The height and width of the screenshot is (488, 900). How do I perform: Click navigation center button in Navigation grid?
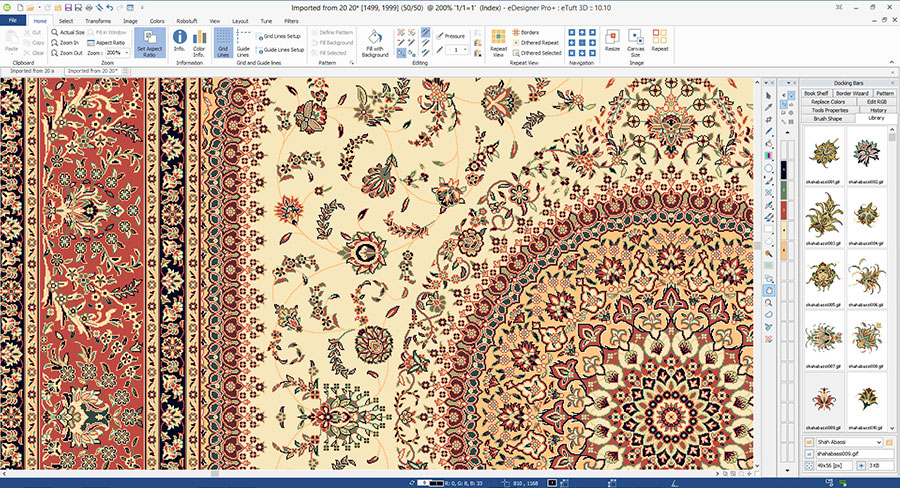(x=581, y=42)
